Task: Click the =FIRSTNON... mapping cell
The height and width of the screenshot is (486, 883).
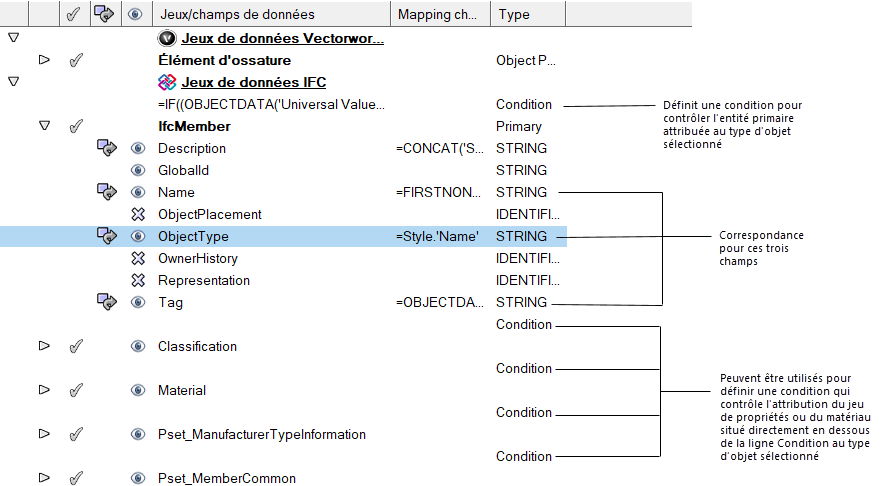Action: click(439, 192)
